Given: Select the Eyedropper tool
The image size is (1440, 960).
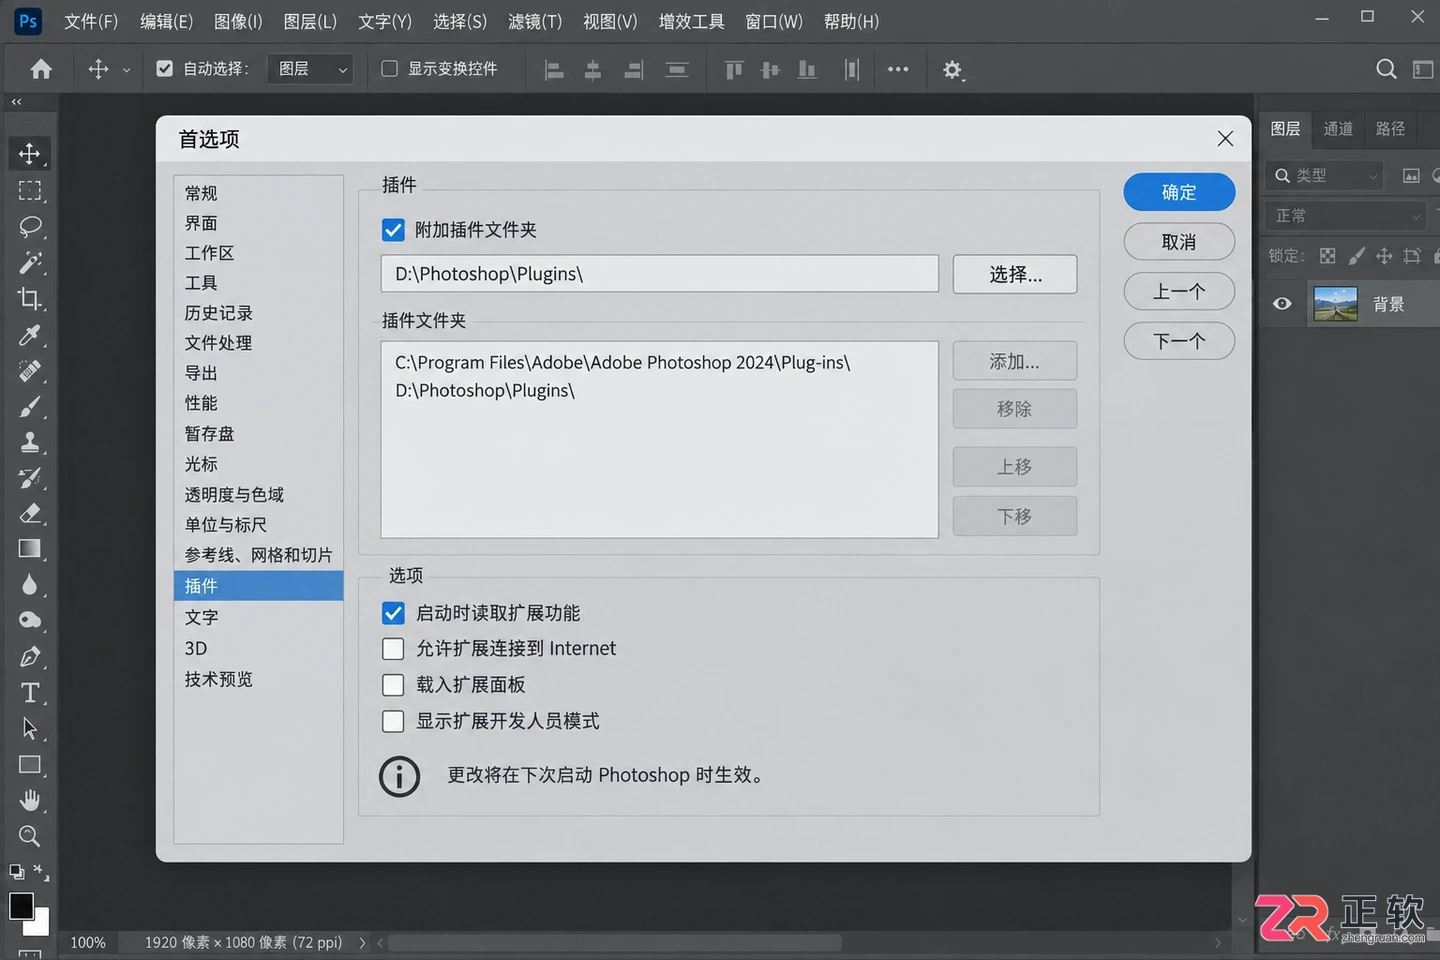Looking at the screenshot, I should tap(30, 335).
